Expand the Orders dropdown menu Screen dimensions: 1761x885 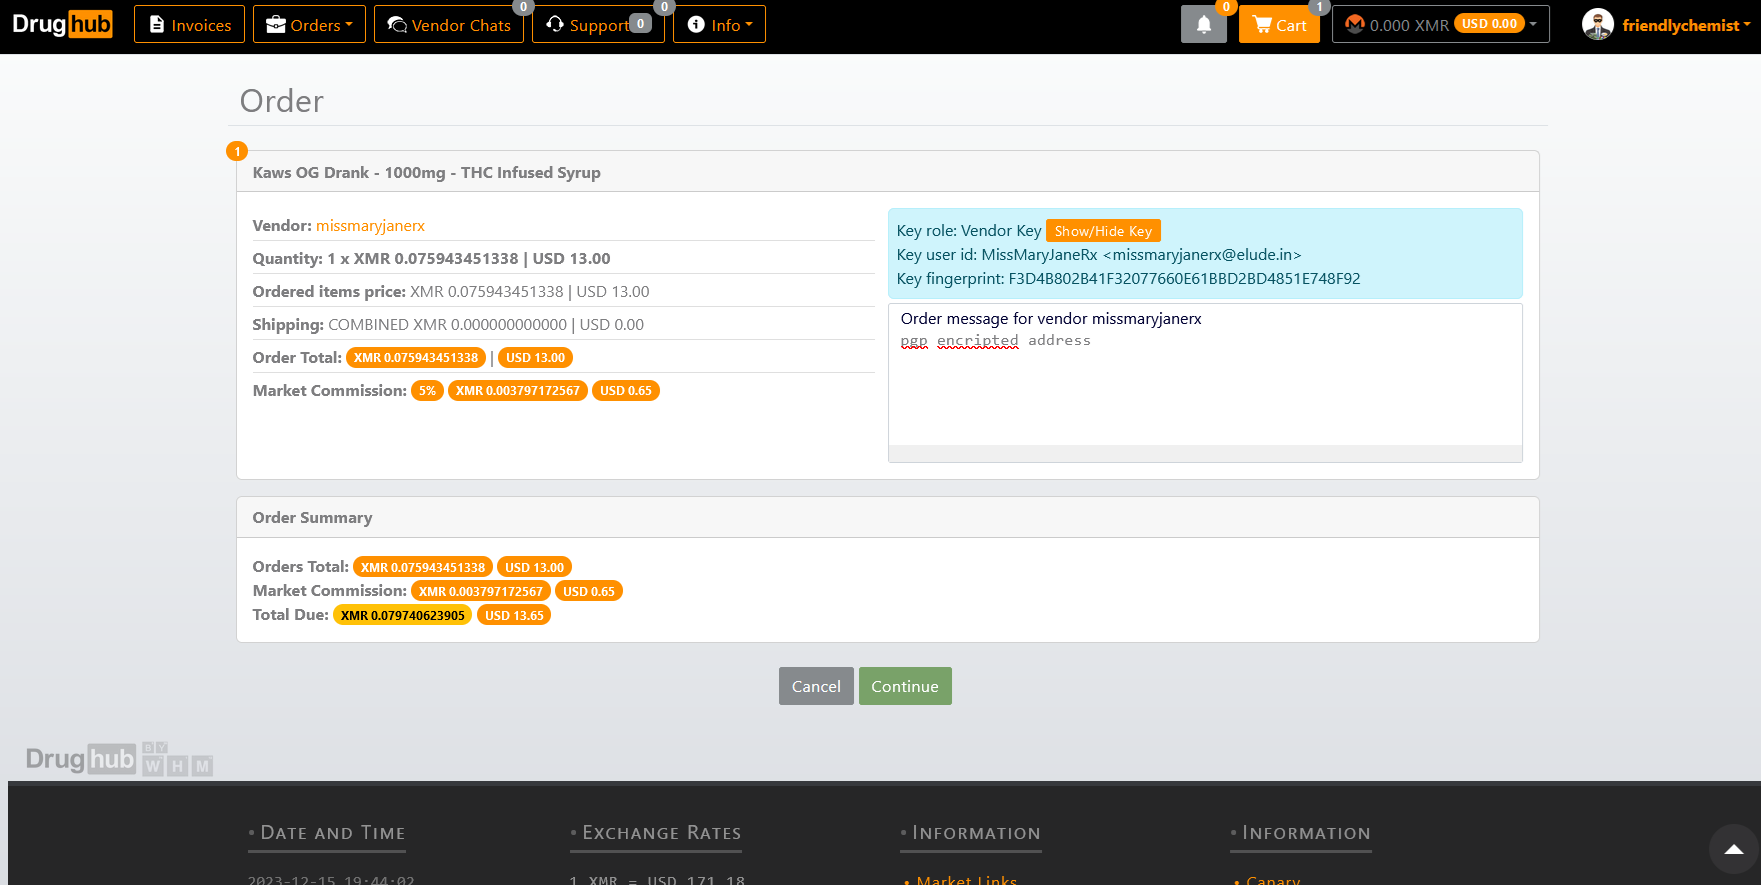(309, 24)
